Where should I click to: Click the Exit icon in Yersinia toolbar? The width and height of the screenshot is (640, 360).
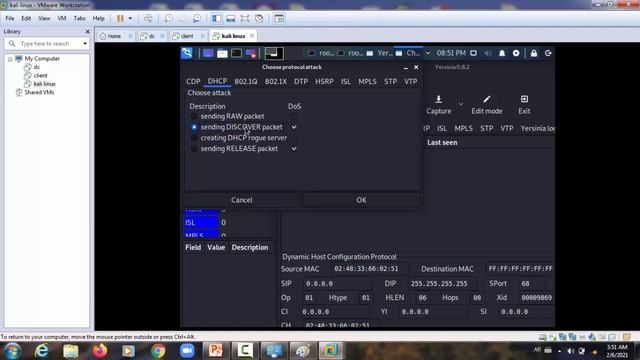pyautogui.click(x=524, y=99)
